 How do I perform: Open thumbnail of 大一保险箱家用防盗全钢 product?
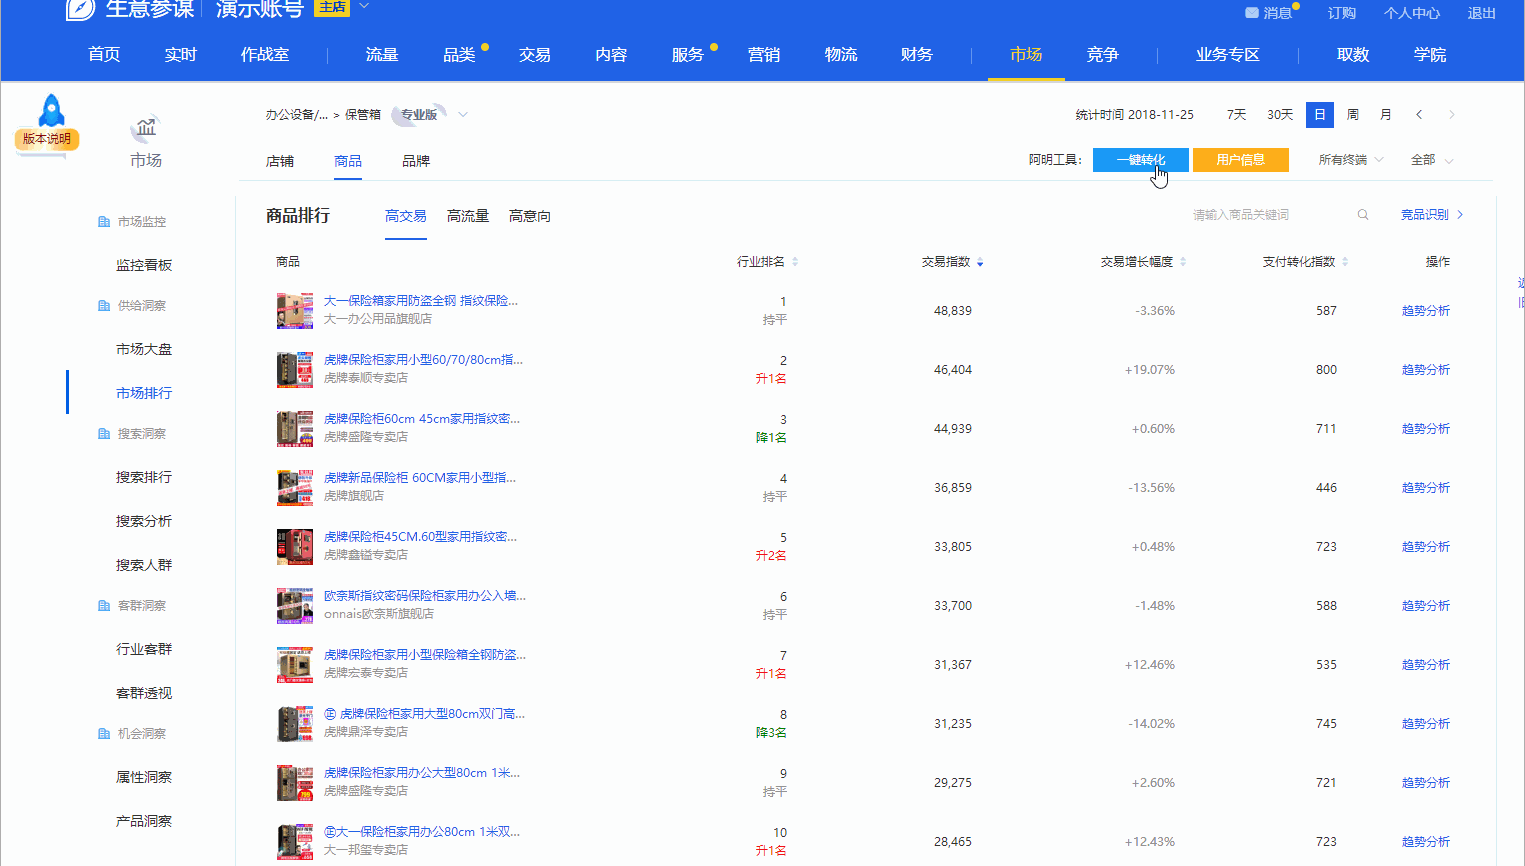click(295, 311)
